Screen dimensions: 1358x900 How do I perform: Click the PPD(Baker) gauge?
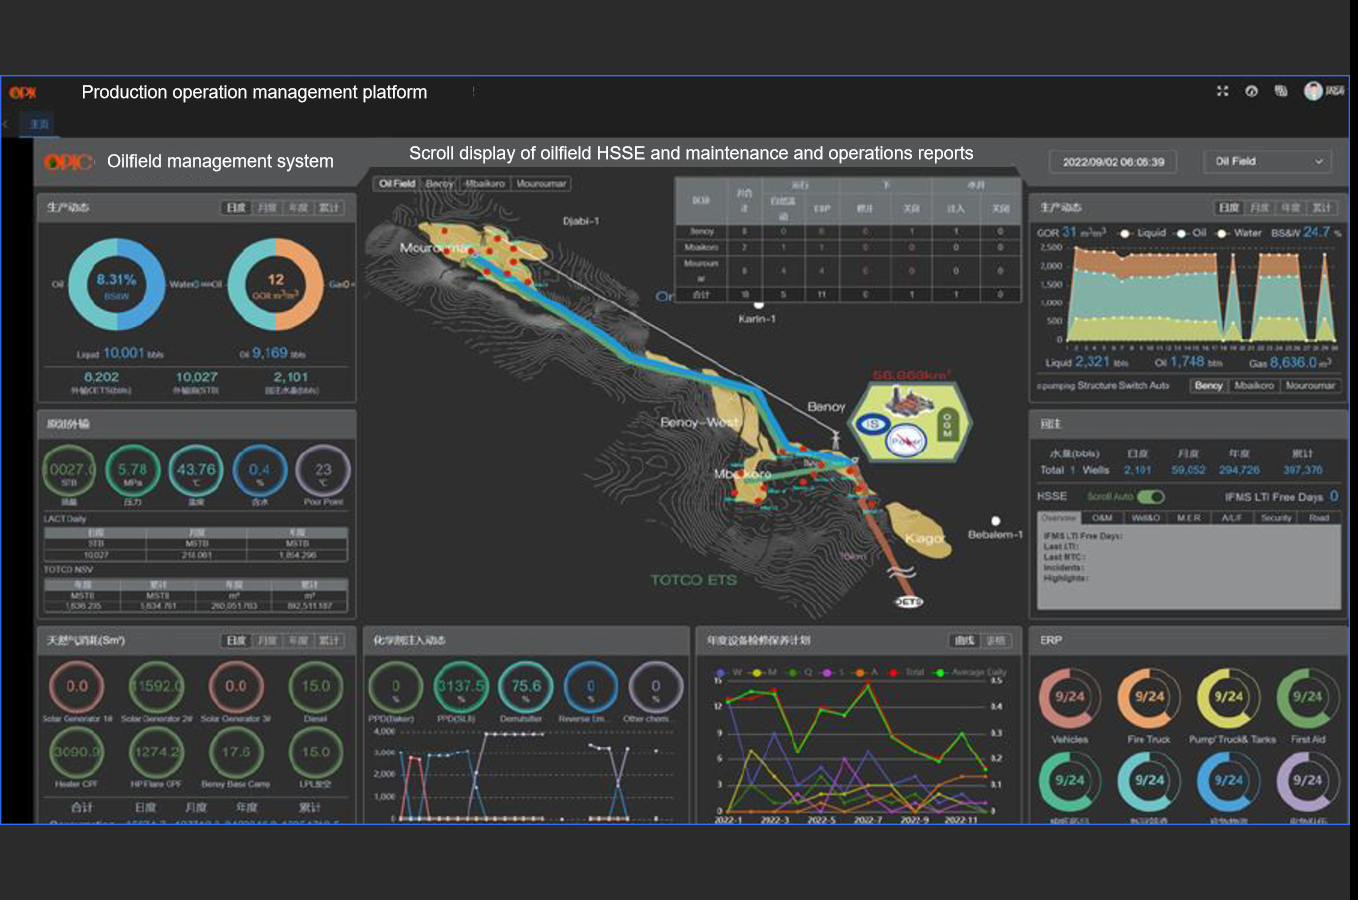pyautogui.click(x=395, y=687)
